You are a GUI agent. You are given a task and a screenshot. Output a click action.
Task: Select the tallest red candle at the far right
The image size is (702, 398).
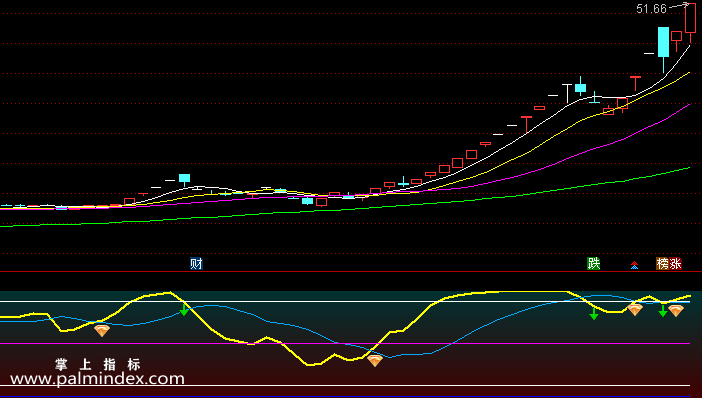point(690,19)
